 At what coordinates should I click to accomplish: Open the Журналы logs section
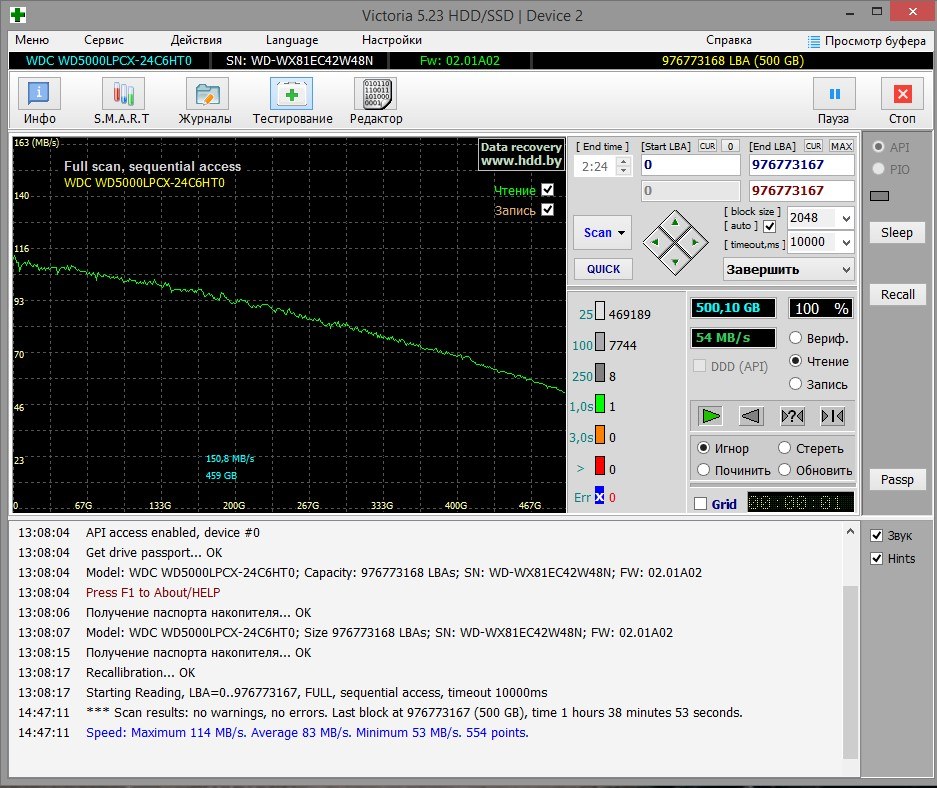click(206, 94)
